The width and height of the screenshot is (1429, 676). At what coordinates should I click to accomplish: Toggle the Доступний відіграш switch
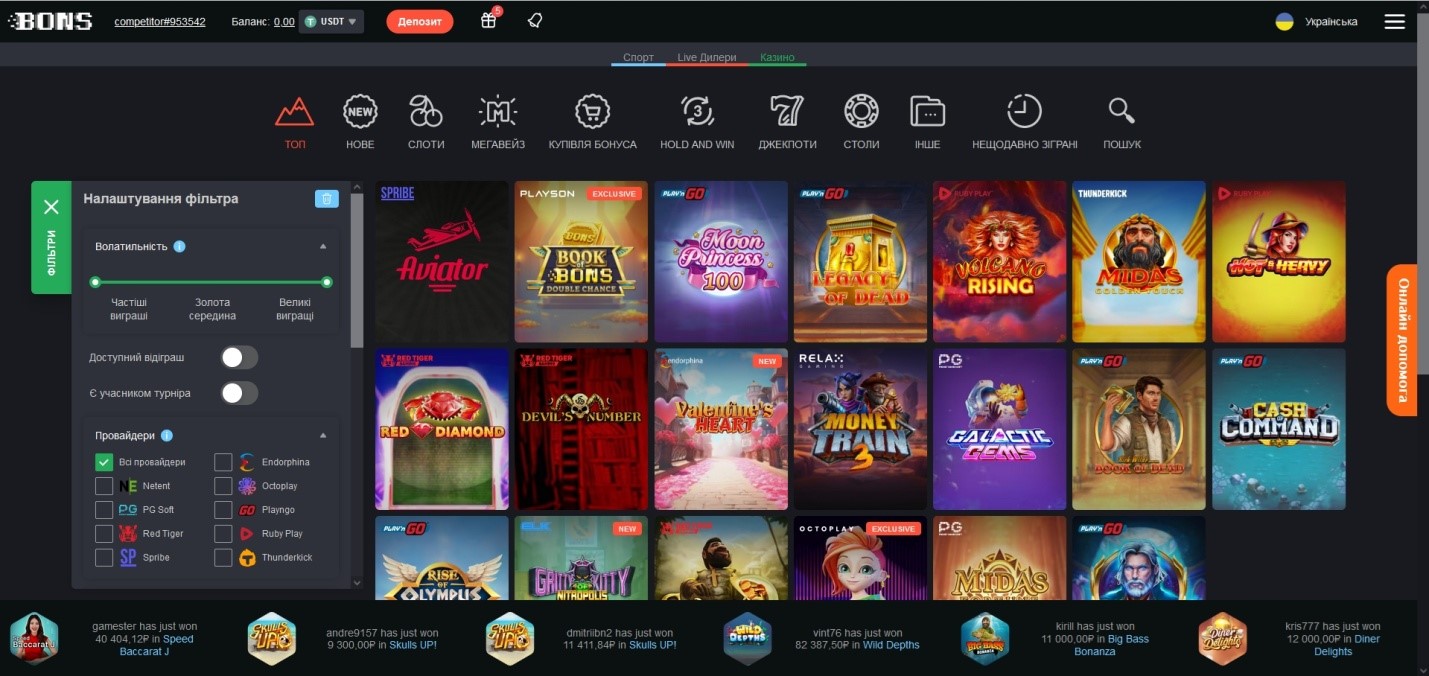[239, 357]
